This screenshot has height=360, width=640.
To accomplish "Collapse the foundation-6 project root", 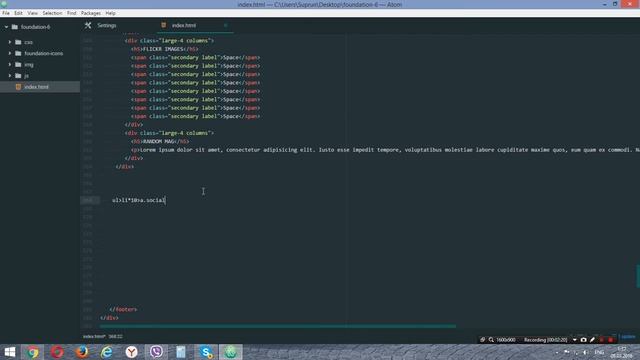I will pos(7,27).
